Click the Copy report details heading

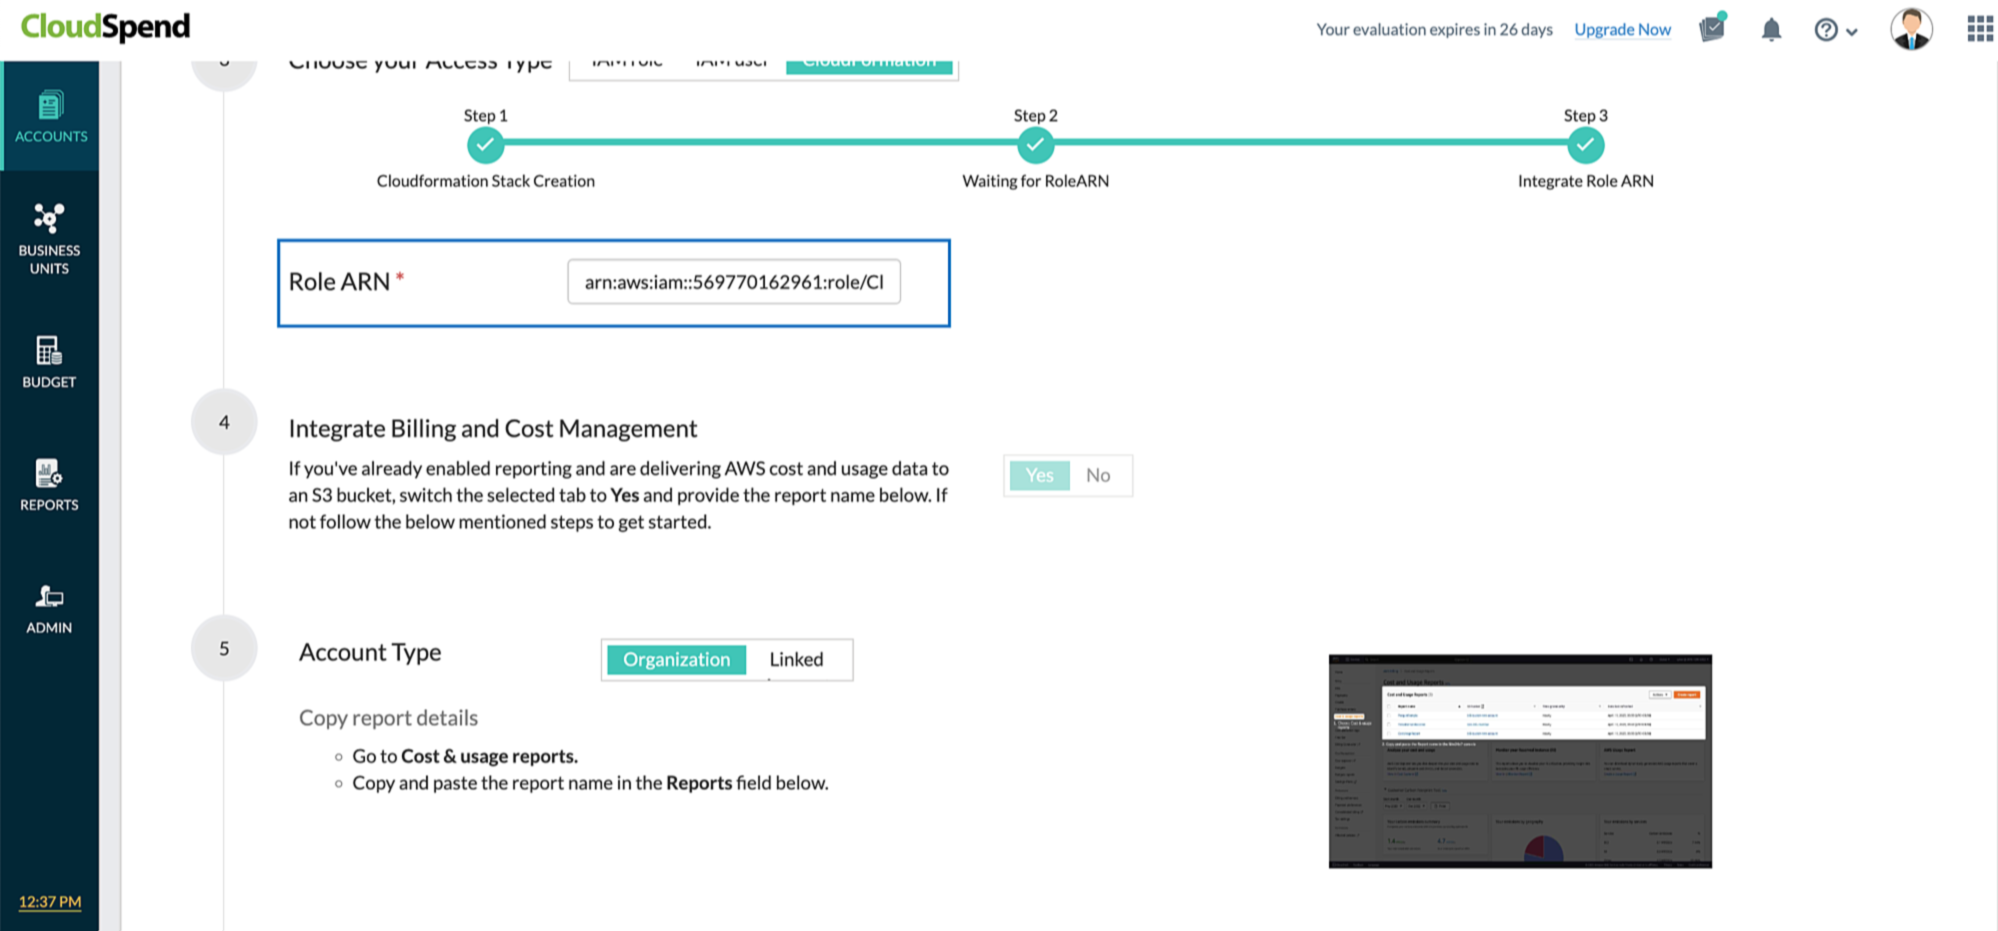tap(388, 718)
